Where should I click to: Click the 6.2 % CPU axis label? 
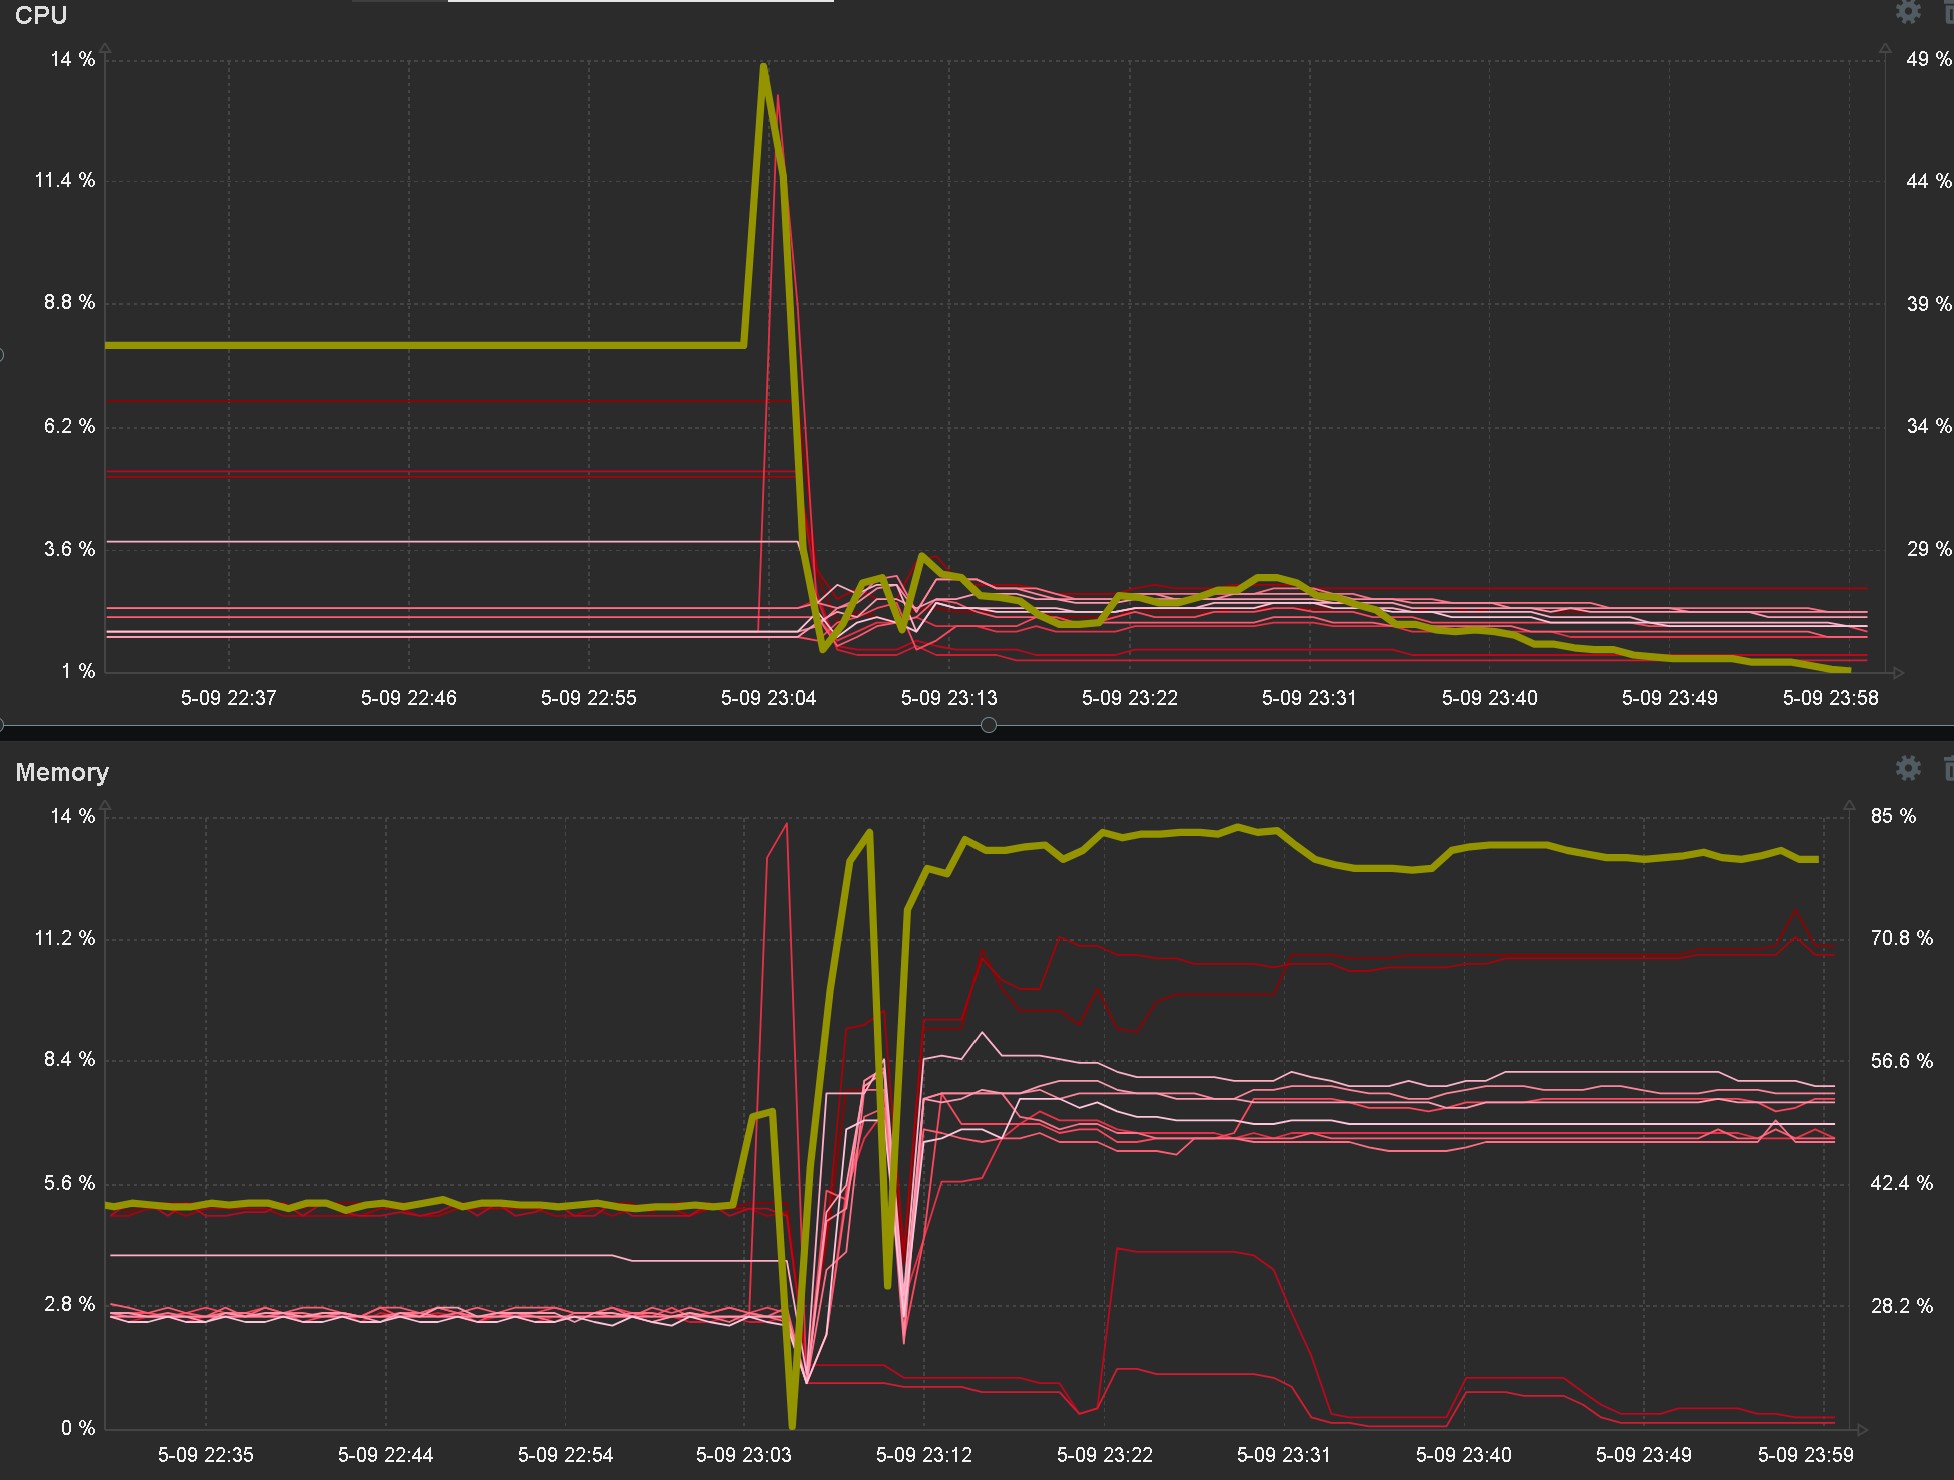pyautogui.click(x=69, y=426)
